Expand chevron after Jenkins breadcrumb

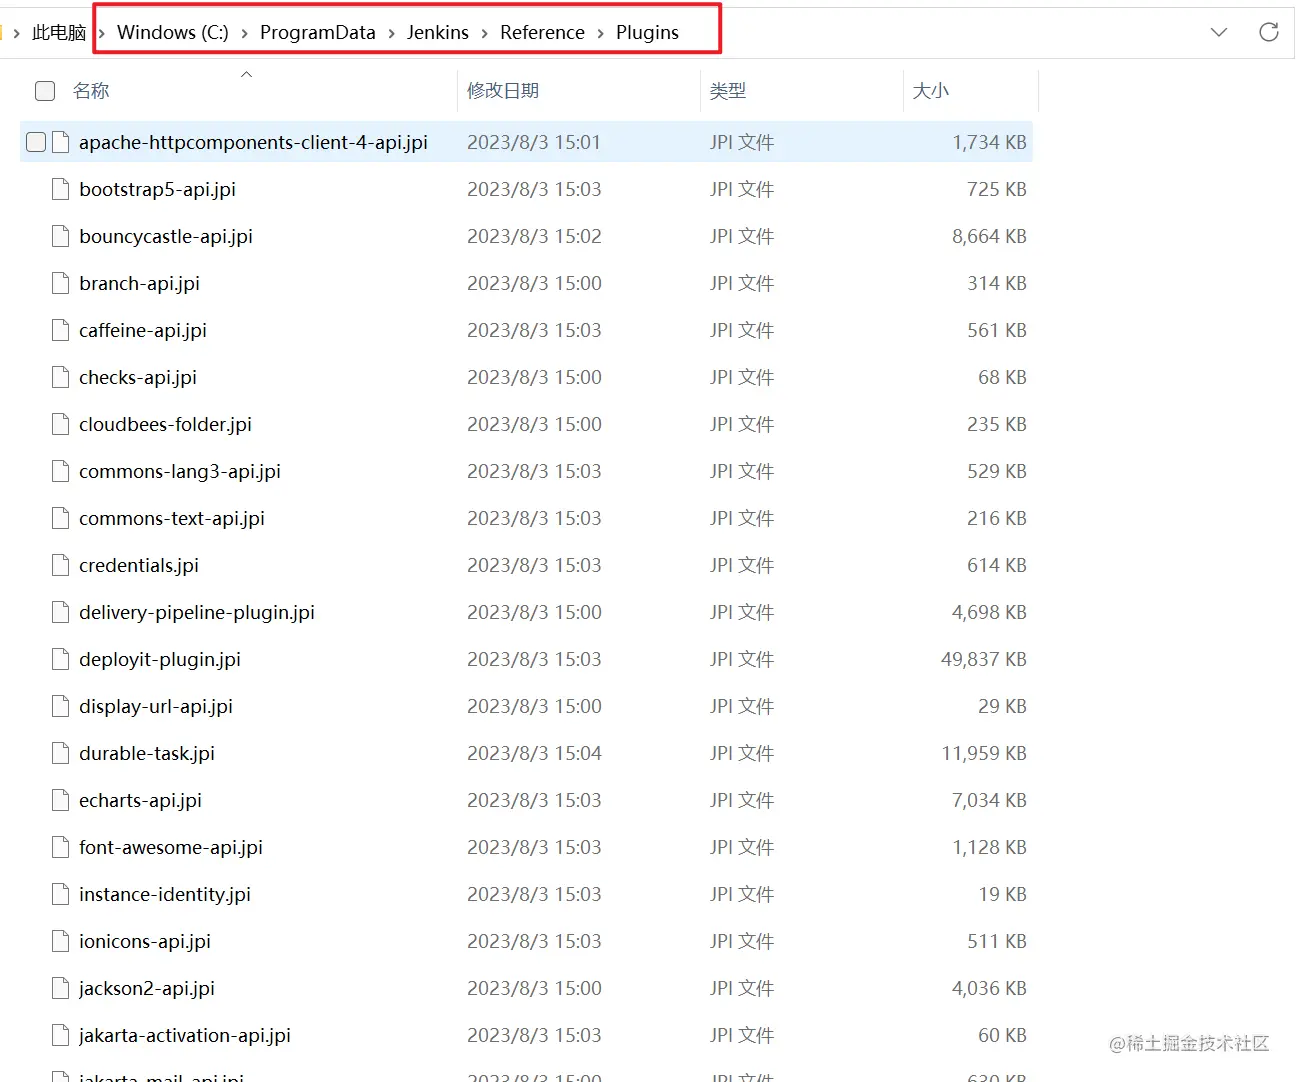[x=484, y=33]
